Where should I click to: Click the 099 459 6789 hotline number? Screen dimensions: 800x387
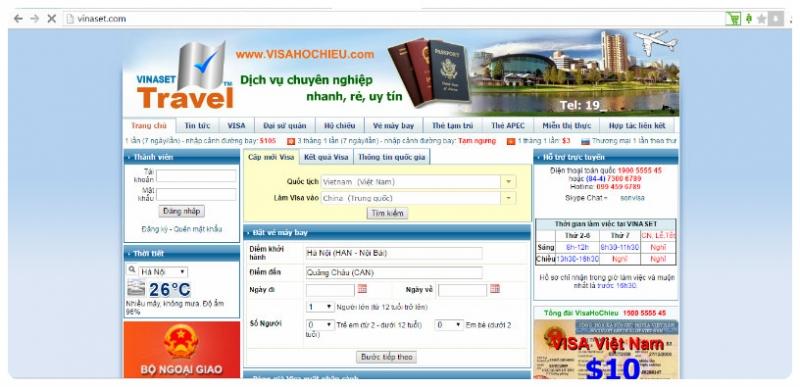coord(618,187)
